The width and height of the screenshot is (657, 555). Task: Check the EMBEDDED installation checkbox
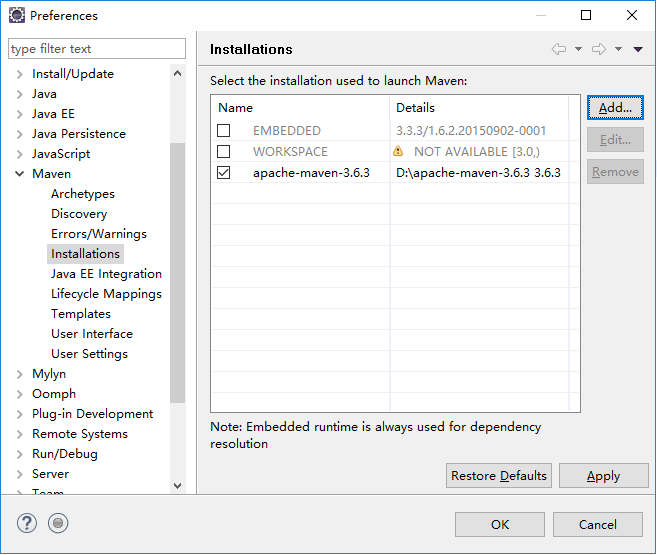point(224,131)
